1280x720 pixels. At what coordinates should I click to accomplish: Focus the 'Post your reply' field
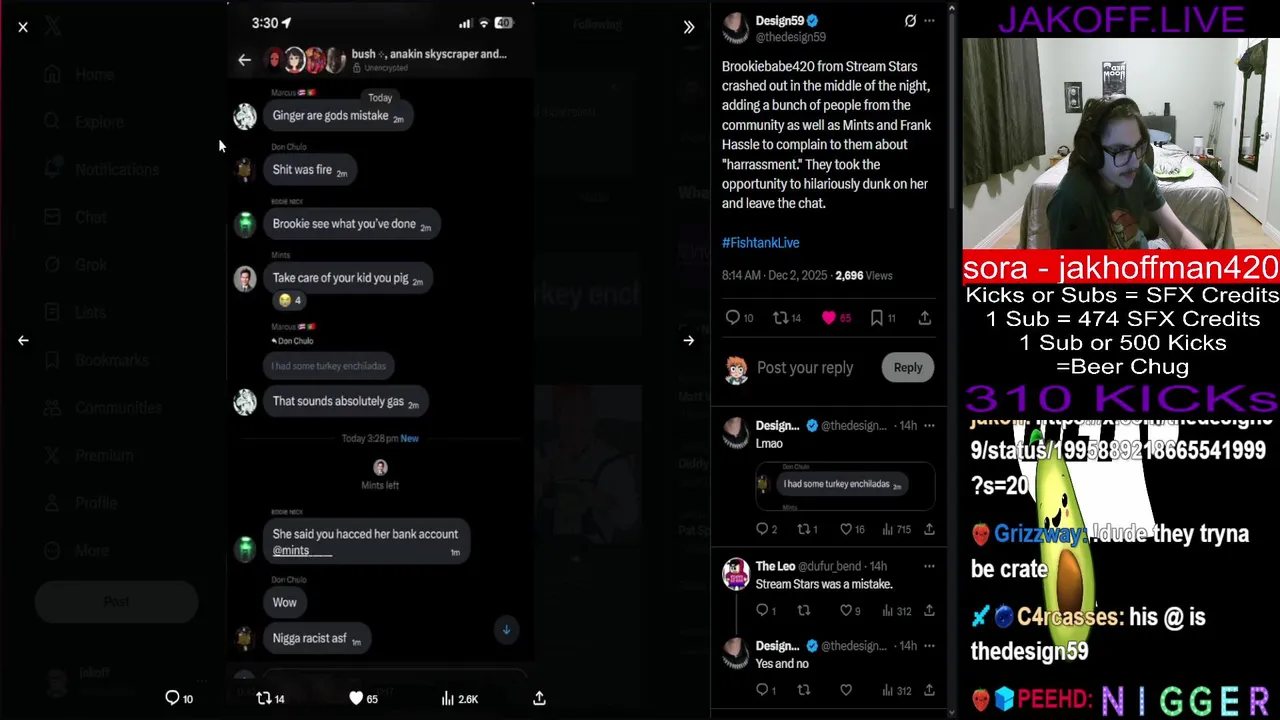805,367
